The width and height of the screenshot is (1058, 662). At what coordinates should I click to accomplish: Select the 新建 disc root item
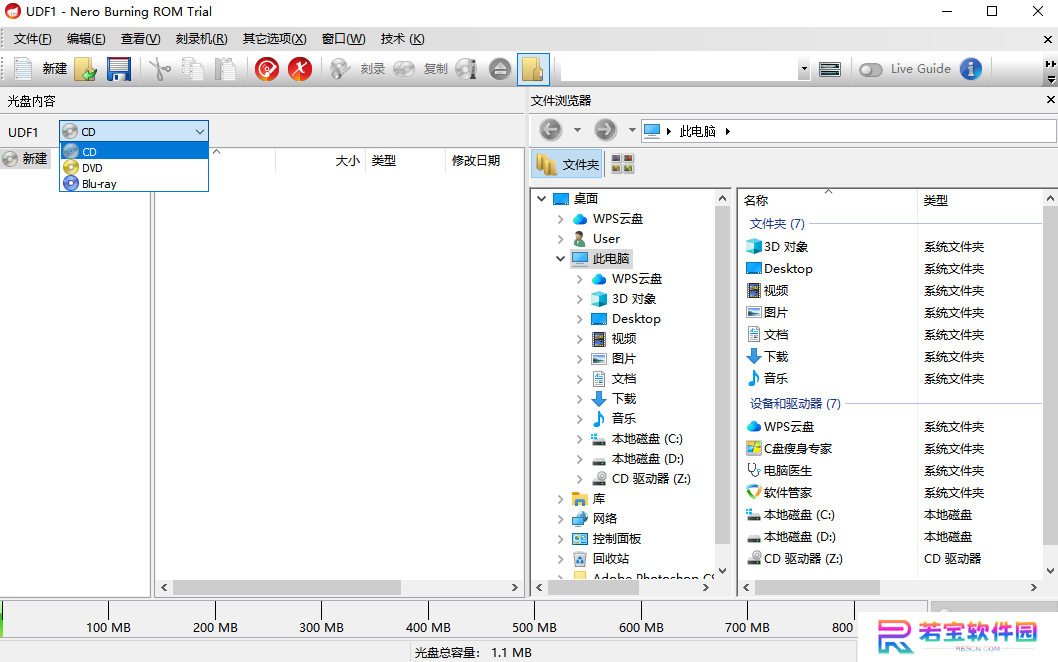pyautogui.click(x=26, y=159)
